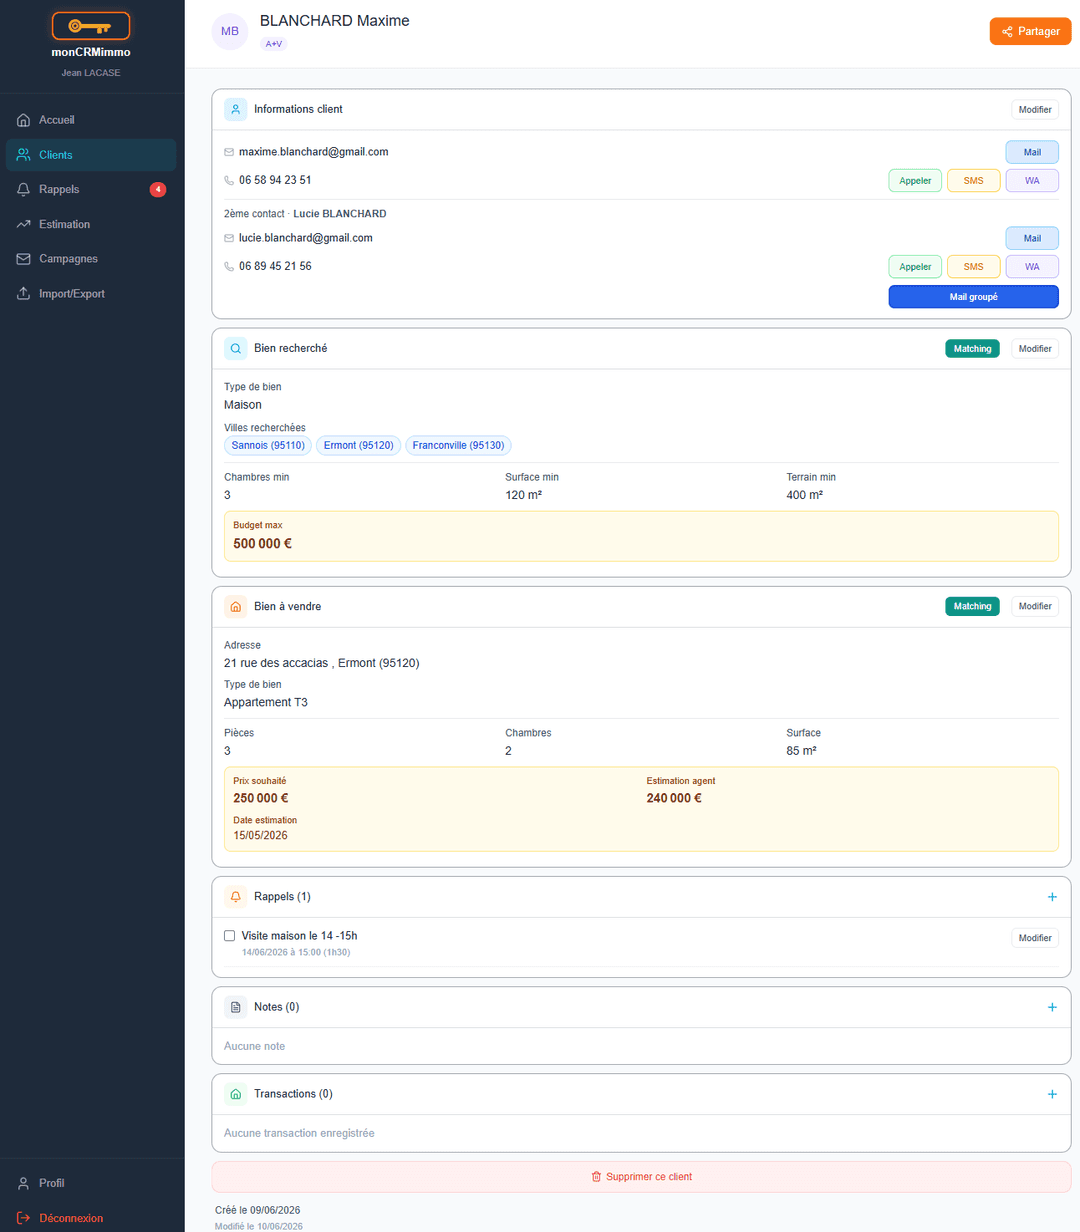Click the Déconnexion logout icon
The image size is (1080, 1232).
(23, 1218)
